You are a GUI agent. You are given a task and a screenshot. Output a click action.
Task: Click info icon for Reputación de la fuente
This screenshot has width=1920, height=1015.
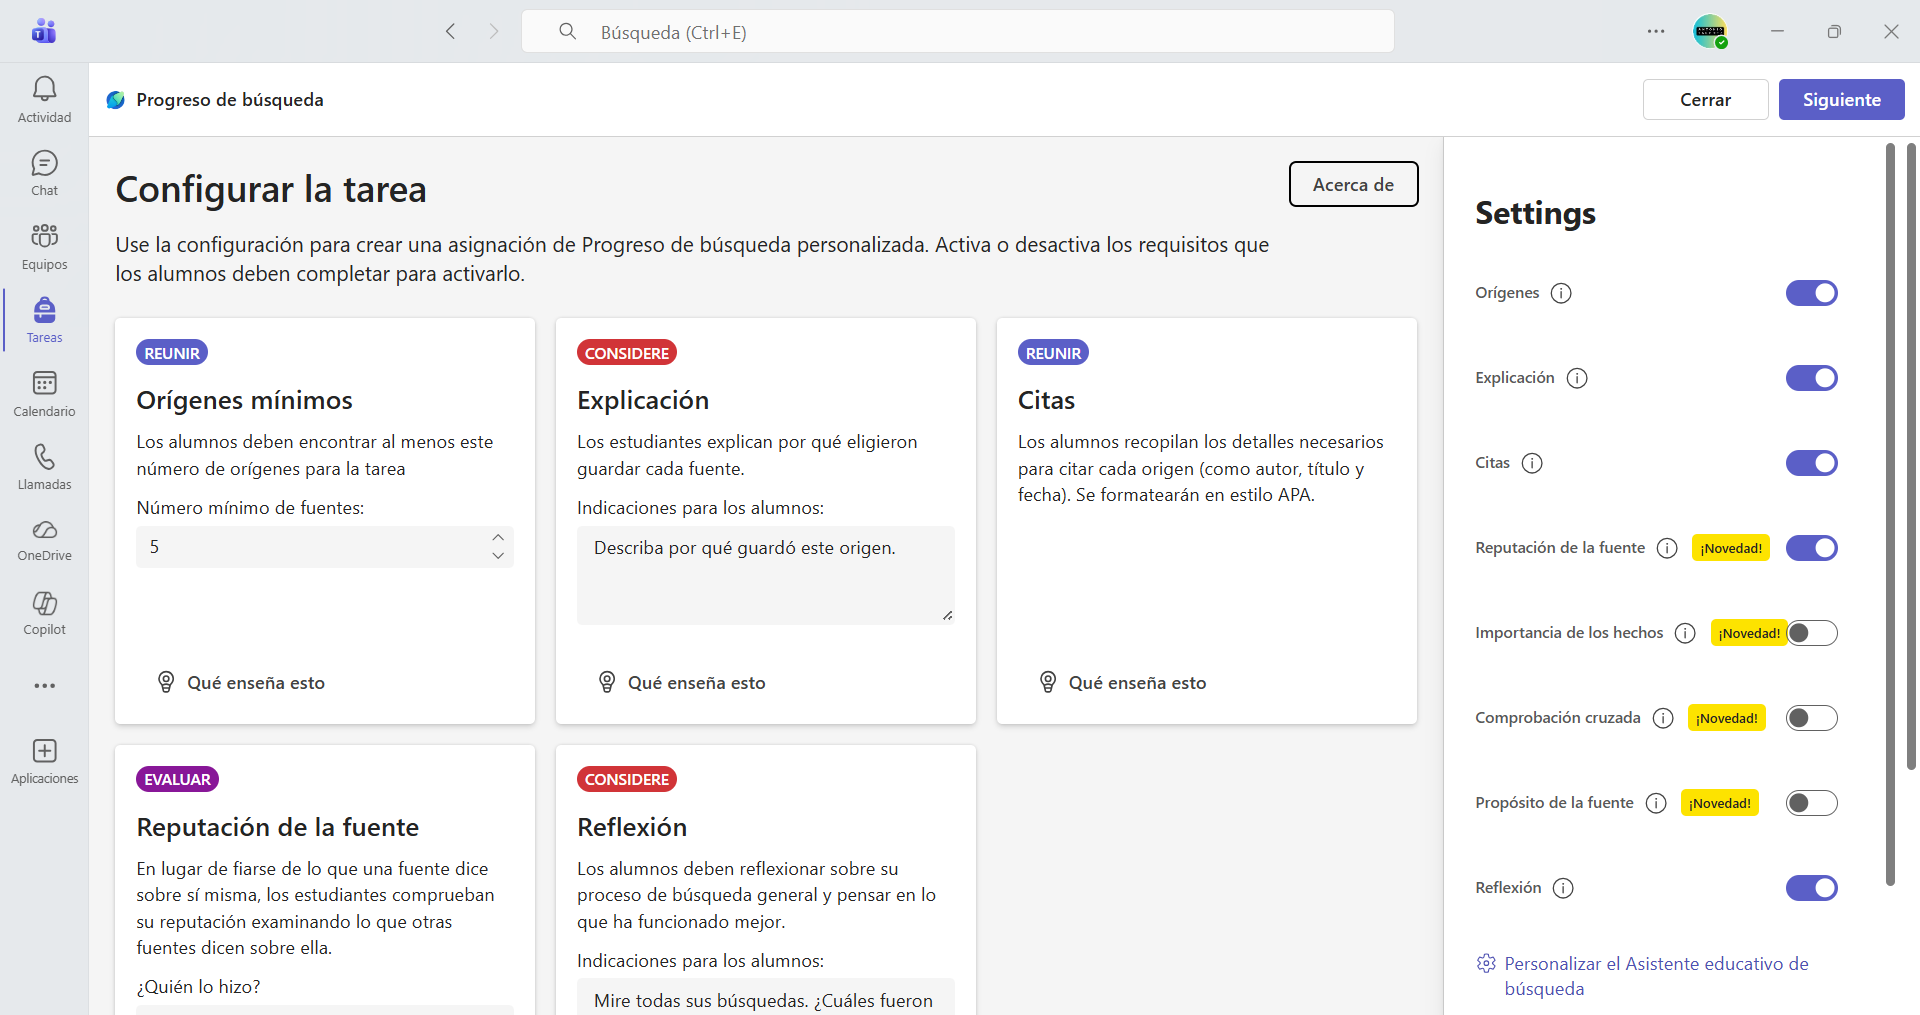tap(1667, 548)
